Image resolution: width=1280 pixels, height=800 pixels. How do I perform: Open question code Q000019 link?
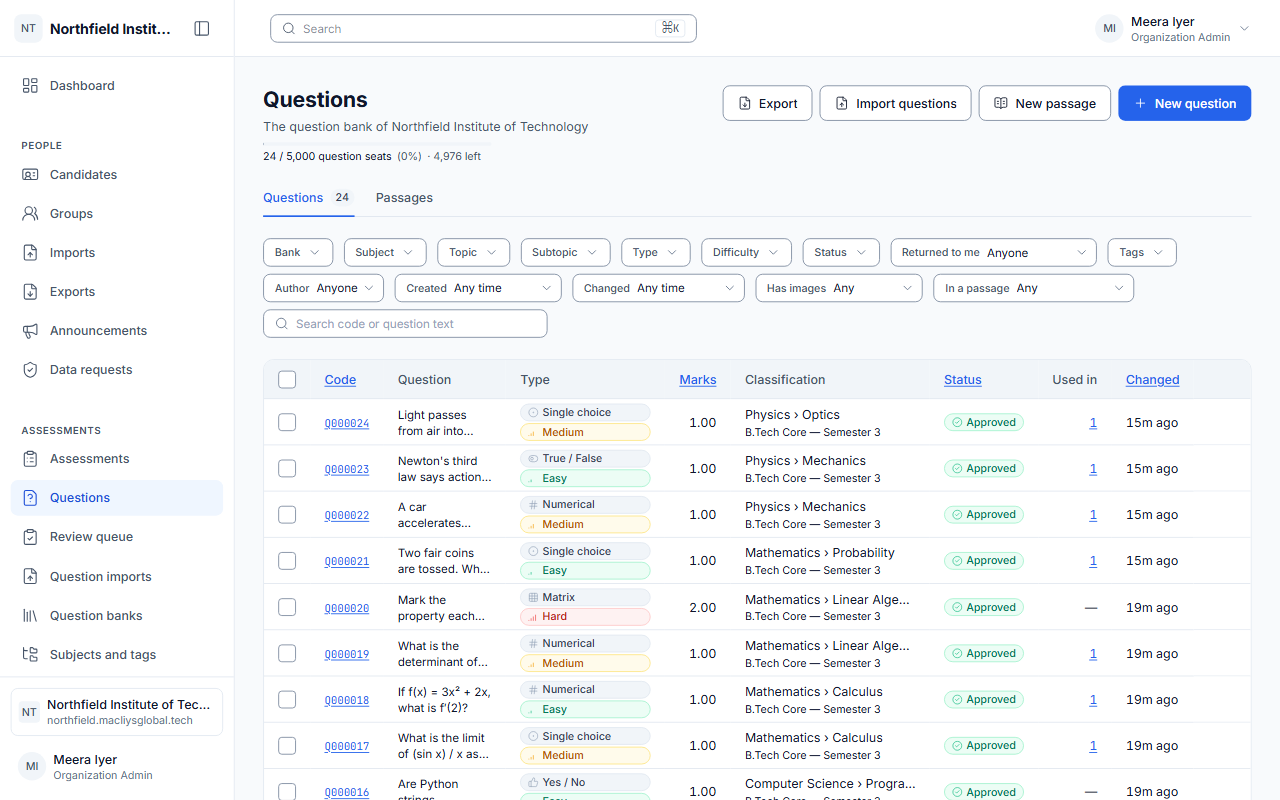coord(347,654)
